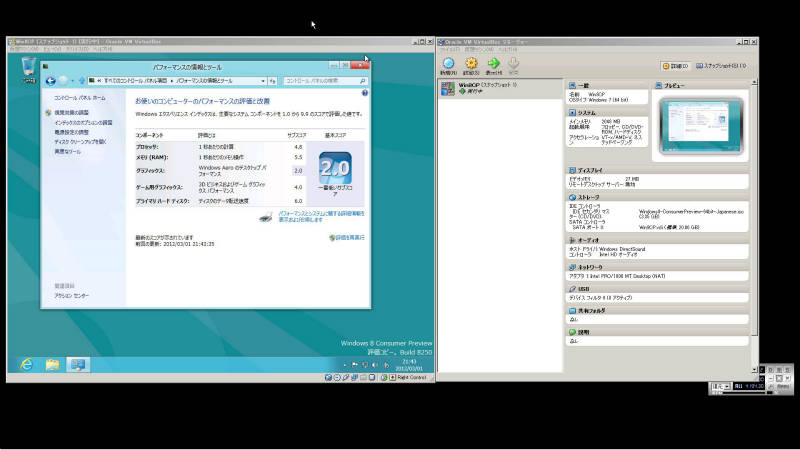800x450 pixels.
Task: Open VM Settings (設定) gear icon
Action: click(470, 64)
